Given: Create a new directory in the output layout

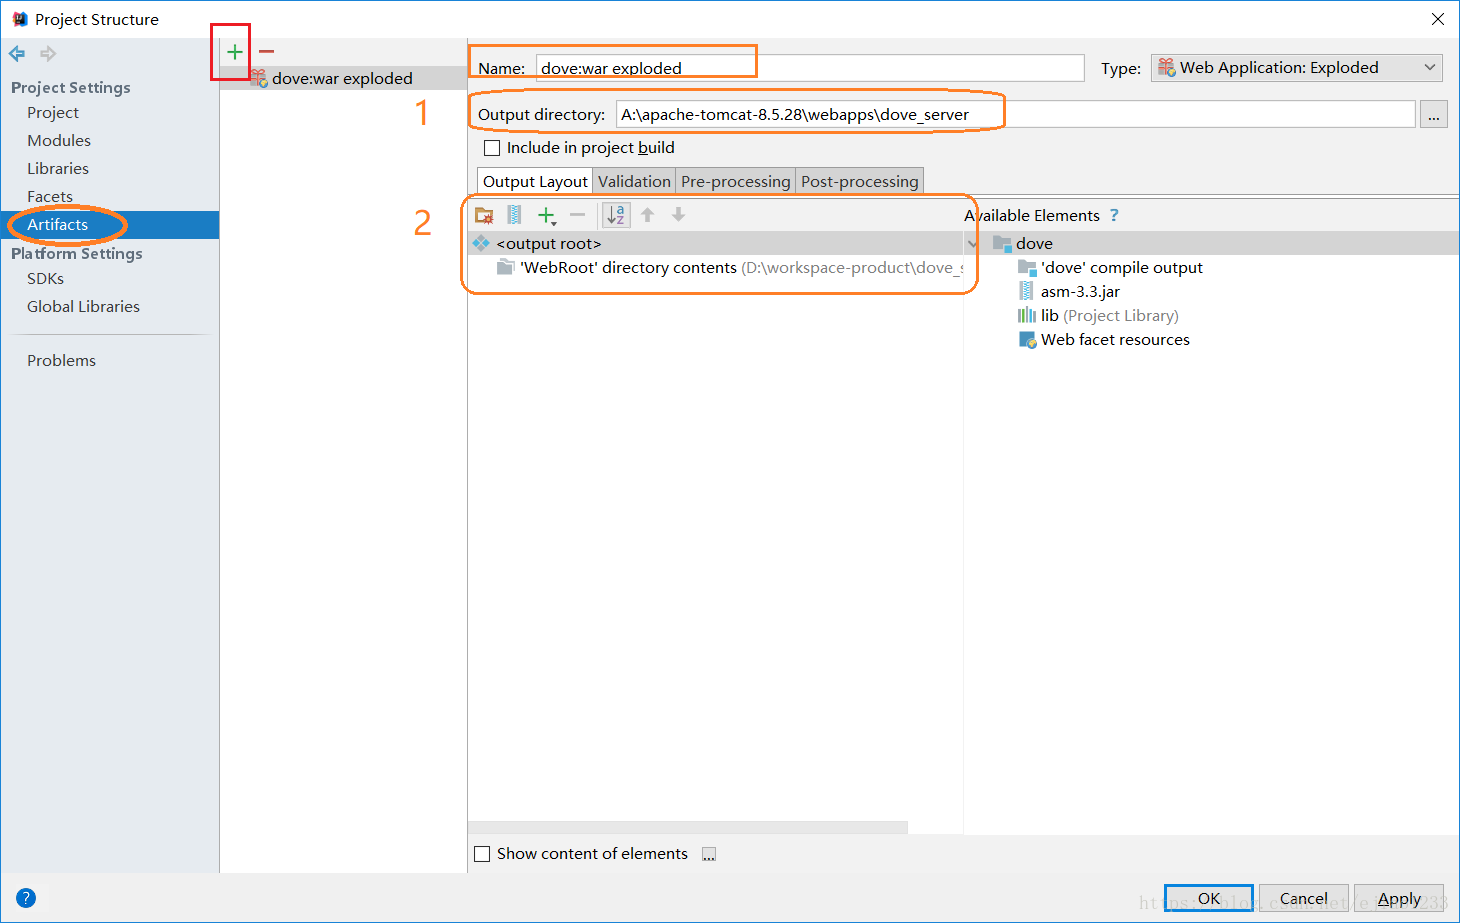Looking at the screenshot, I should 484,214.
